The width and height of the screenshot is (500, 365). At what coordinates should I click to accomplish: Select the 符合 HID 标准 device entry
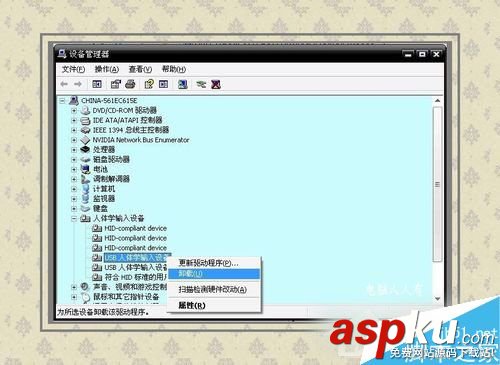tap(136, 277)
